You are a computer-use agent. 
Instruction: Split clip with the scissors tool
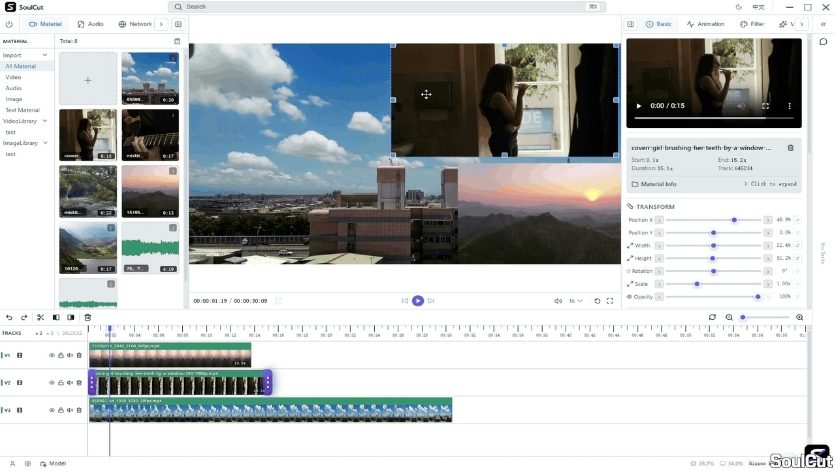(x=41, y=317)
